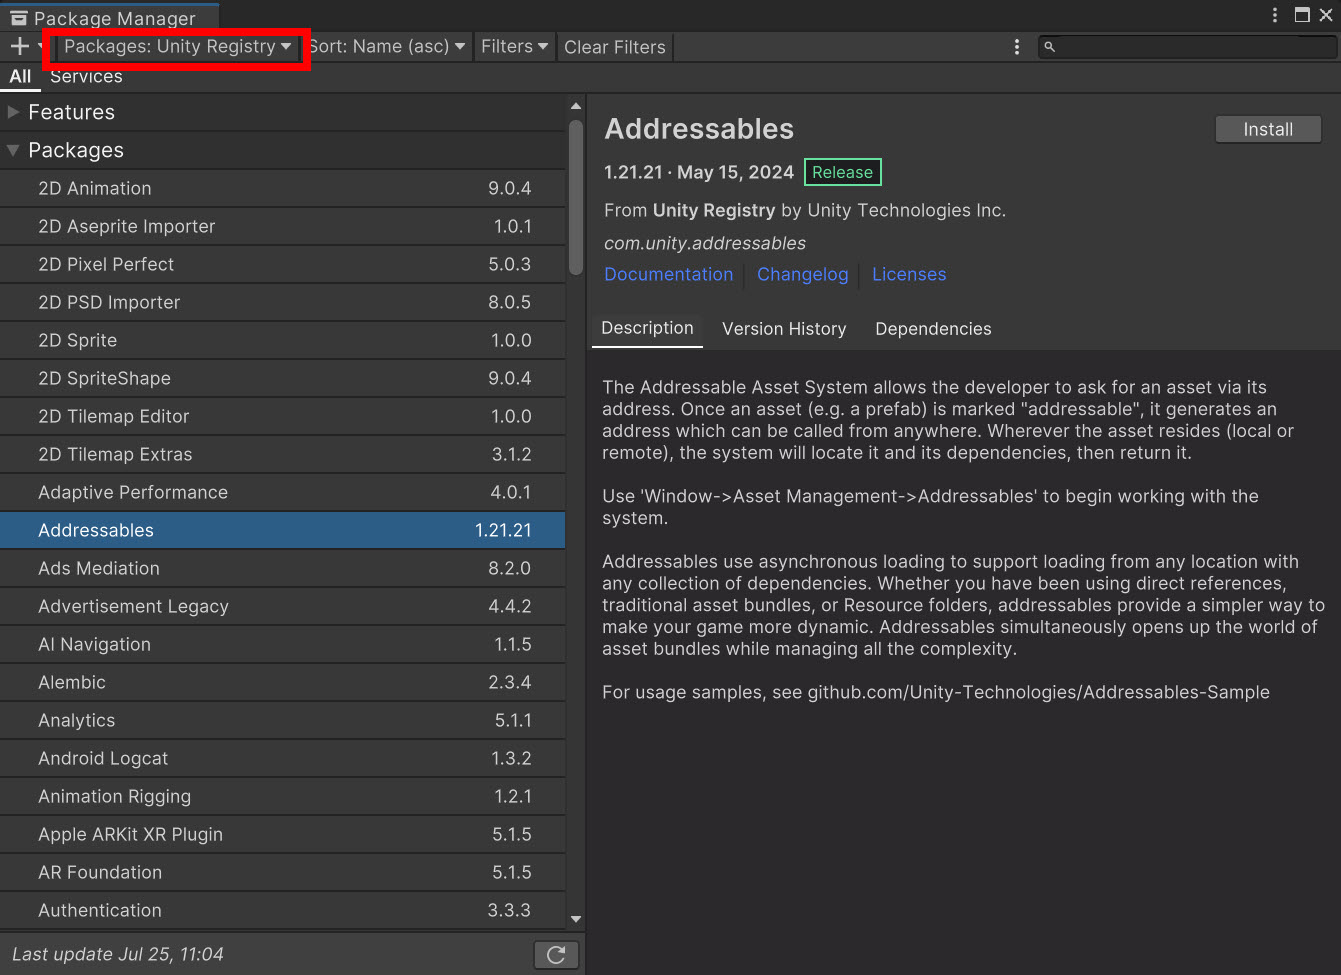Click the Clear Filters button
The image size is (1341, 975).
(615, 47)
